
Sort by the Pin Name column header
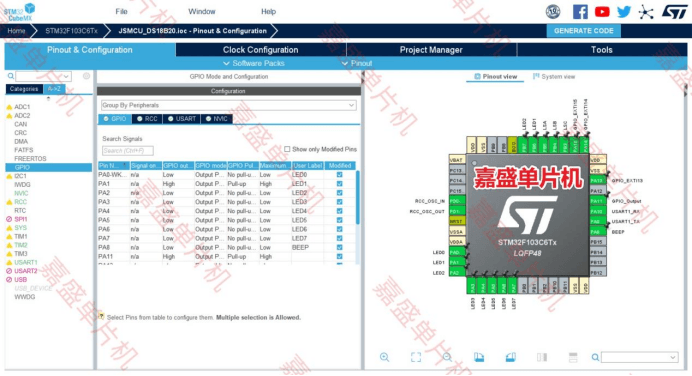[x=113, y=165]
